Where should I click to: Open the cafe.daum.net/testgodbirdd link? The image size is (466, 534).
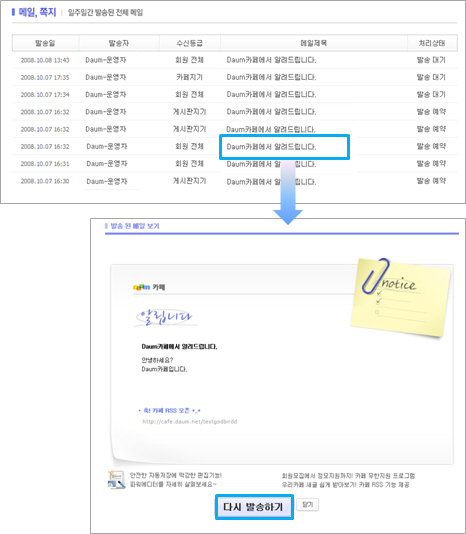point(190,422)
